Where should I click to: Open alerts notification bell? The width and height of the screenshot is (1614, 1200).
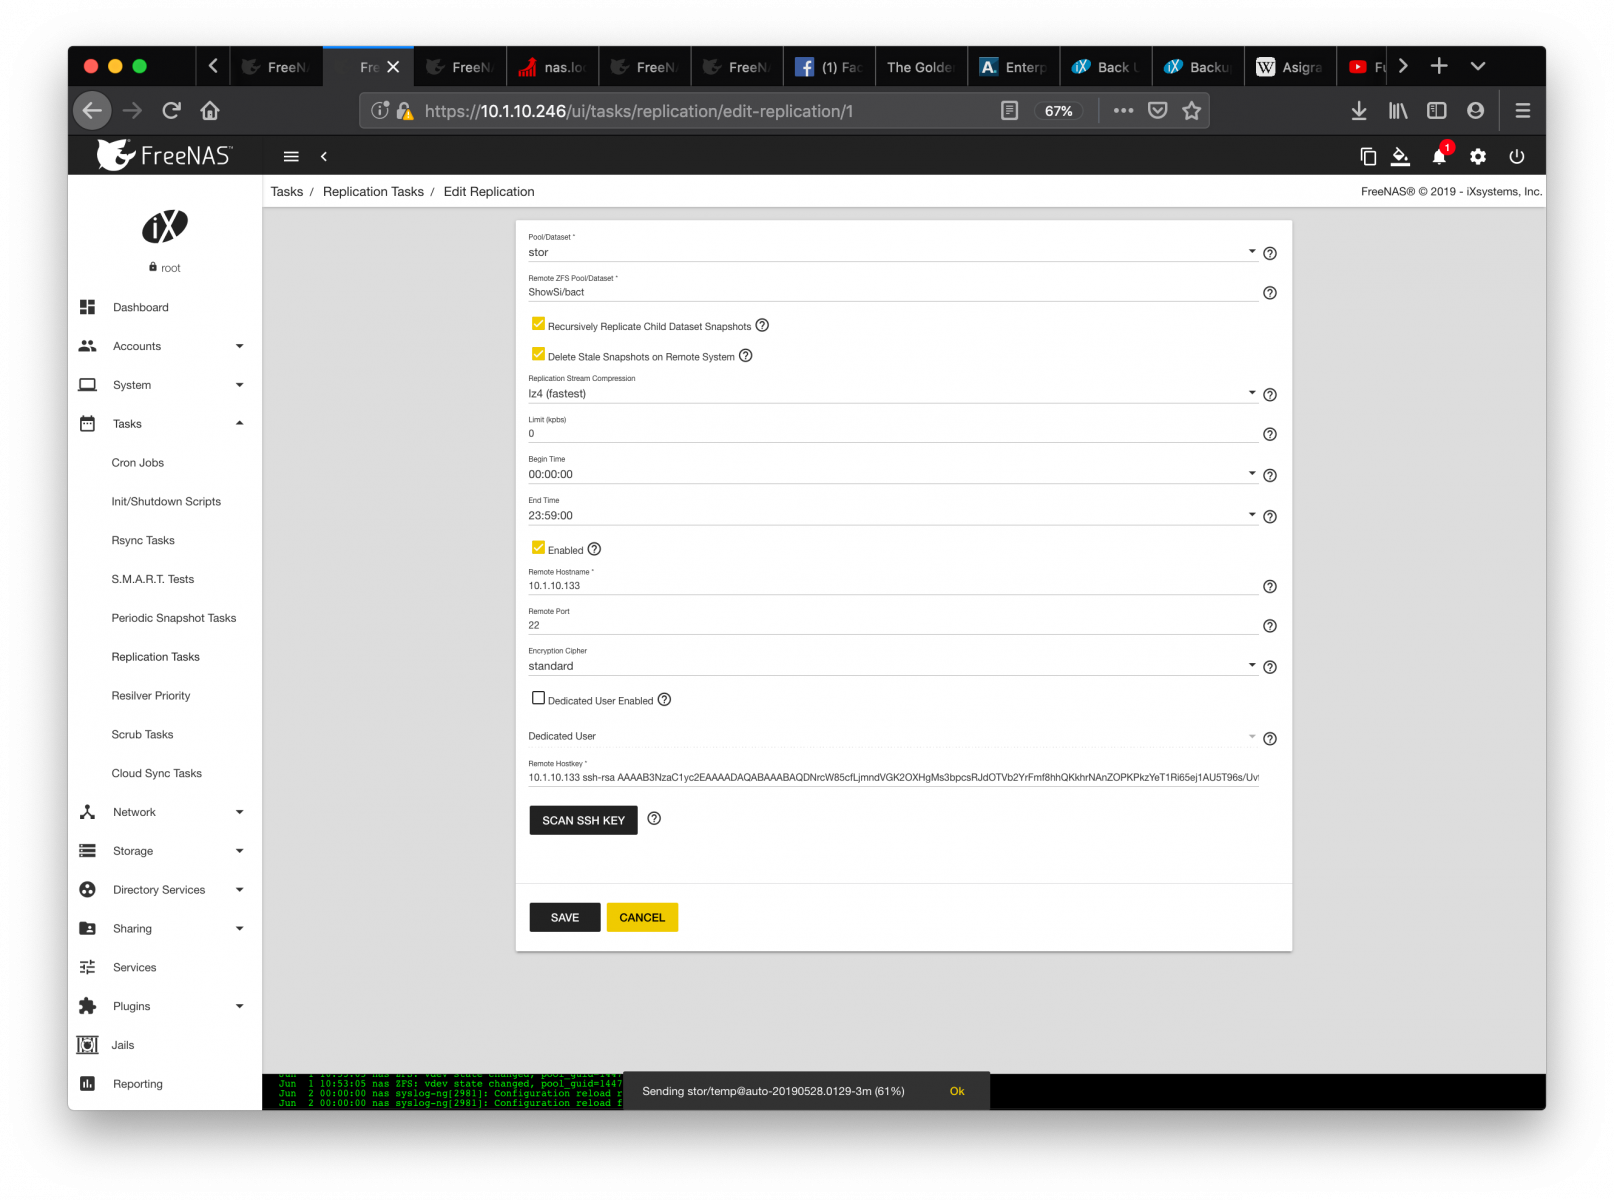1439,156
